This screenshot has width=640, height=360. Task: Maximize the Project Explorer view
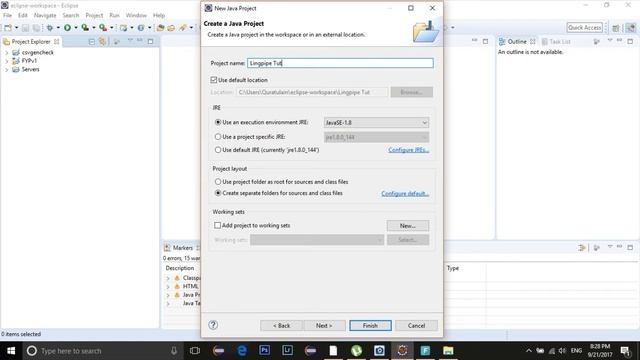tap(151, 41)
